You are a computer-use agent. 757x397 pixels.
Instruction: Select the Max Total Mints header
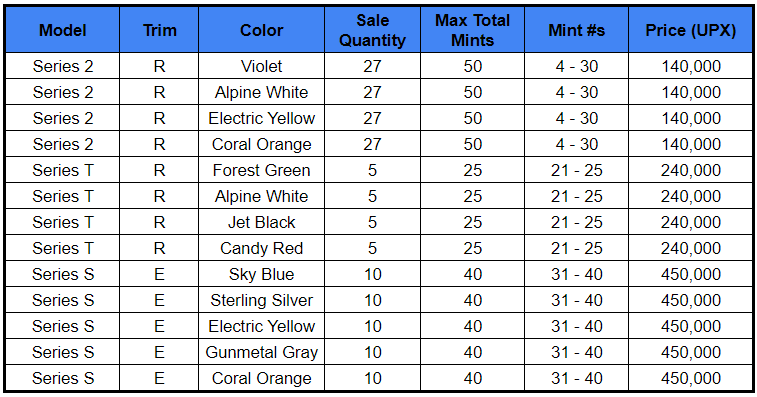[472, 30]
